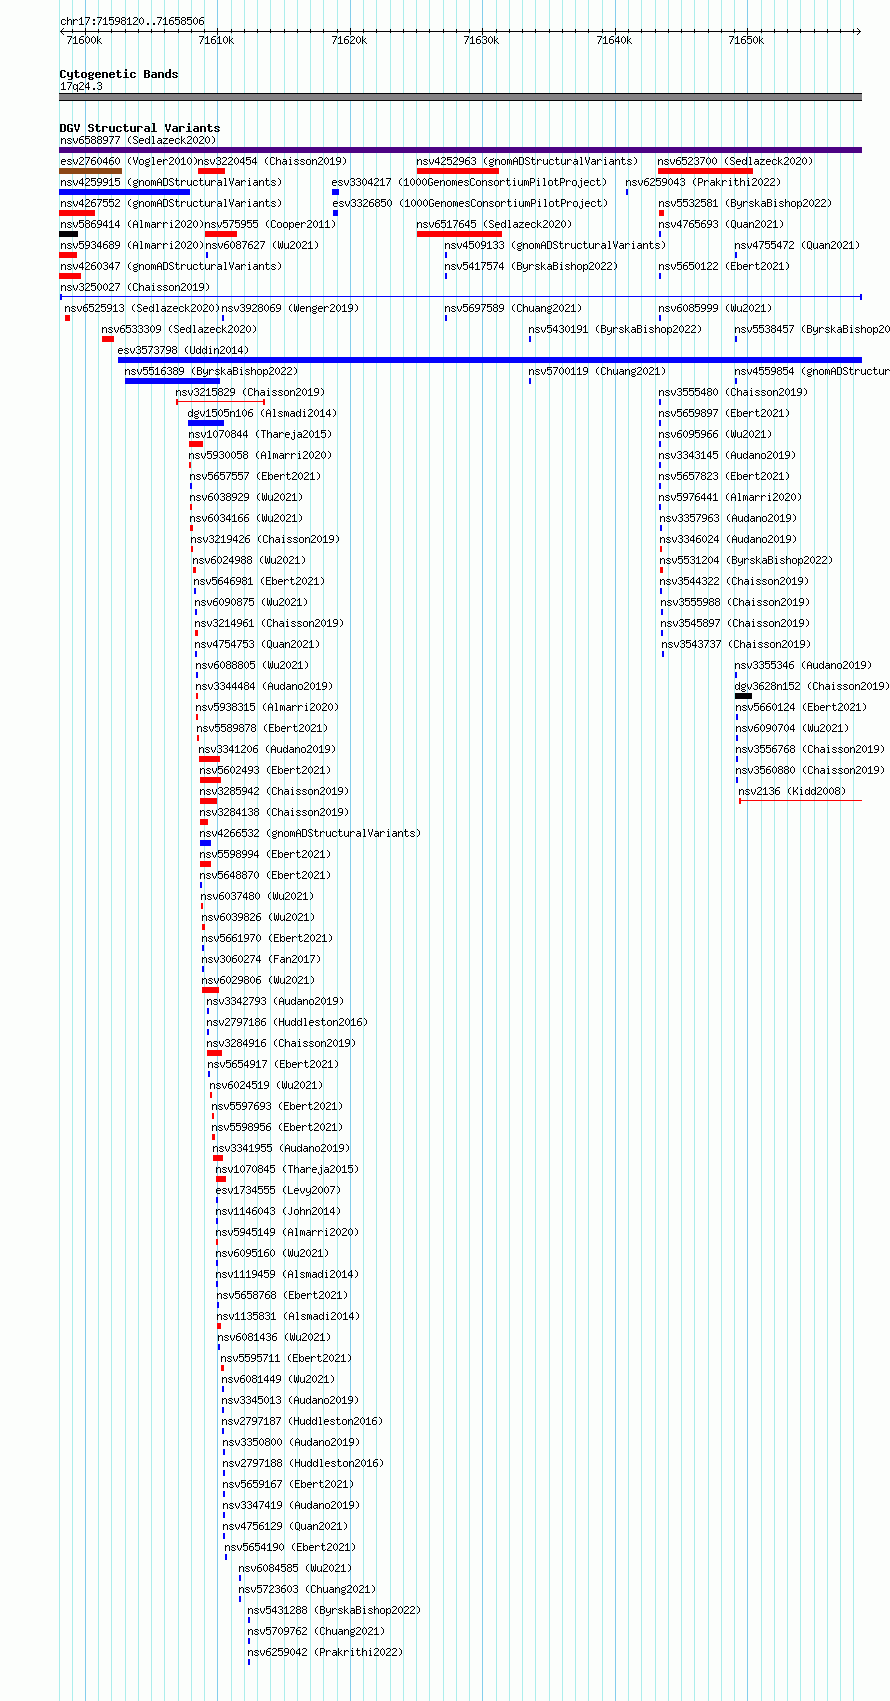Click the 71620k ruler position label

pyautogui.click(x=349, y=40)
